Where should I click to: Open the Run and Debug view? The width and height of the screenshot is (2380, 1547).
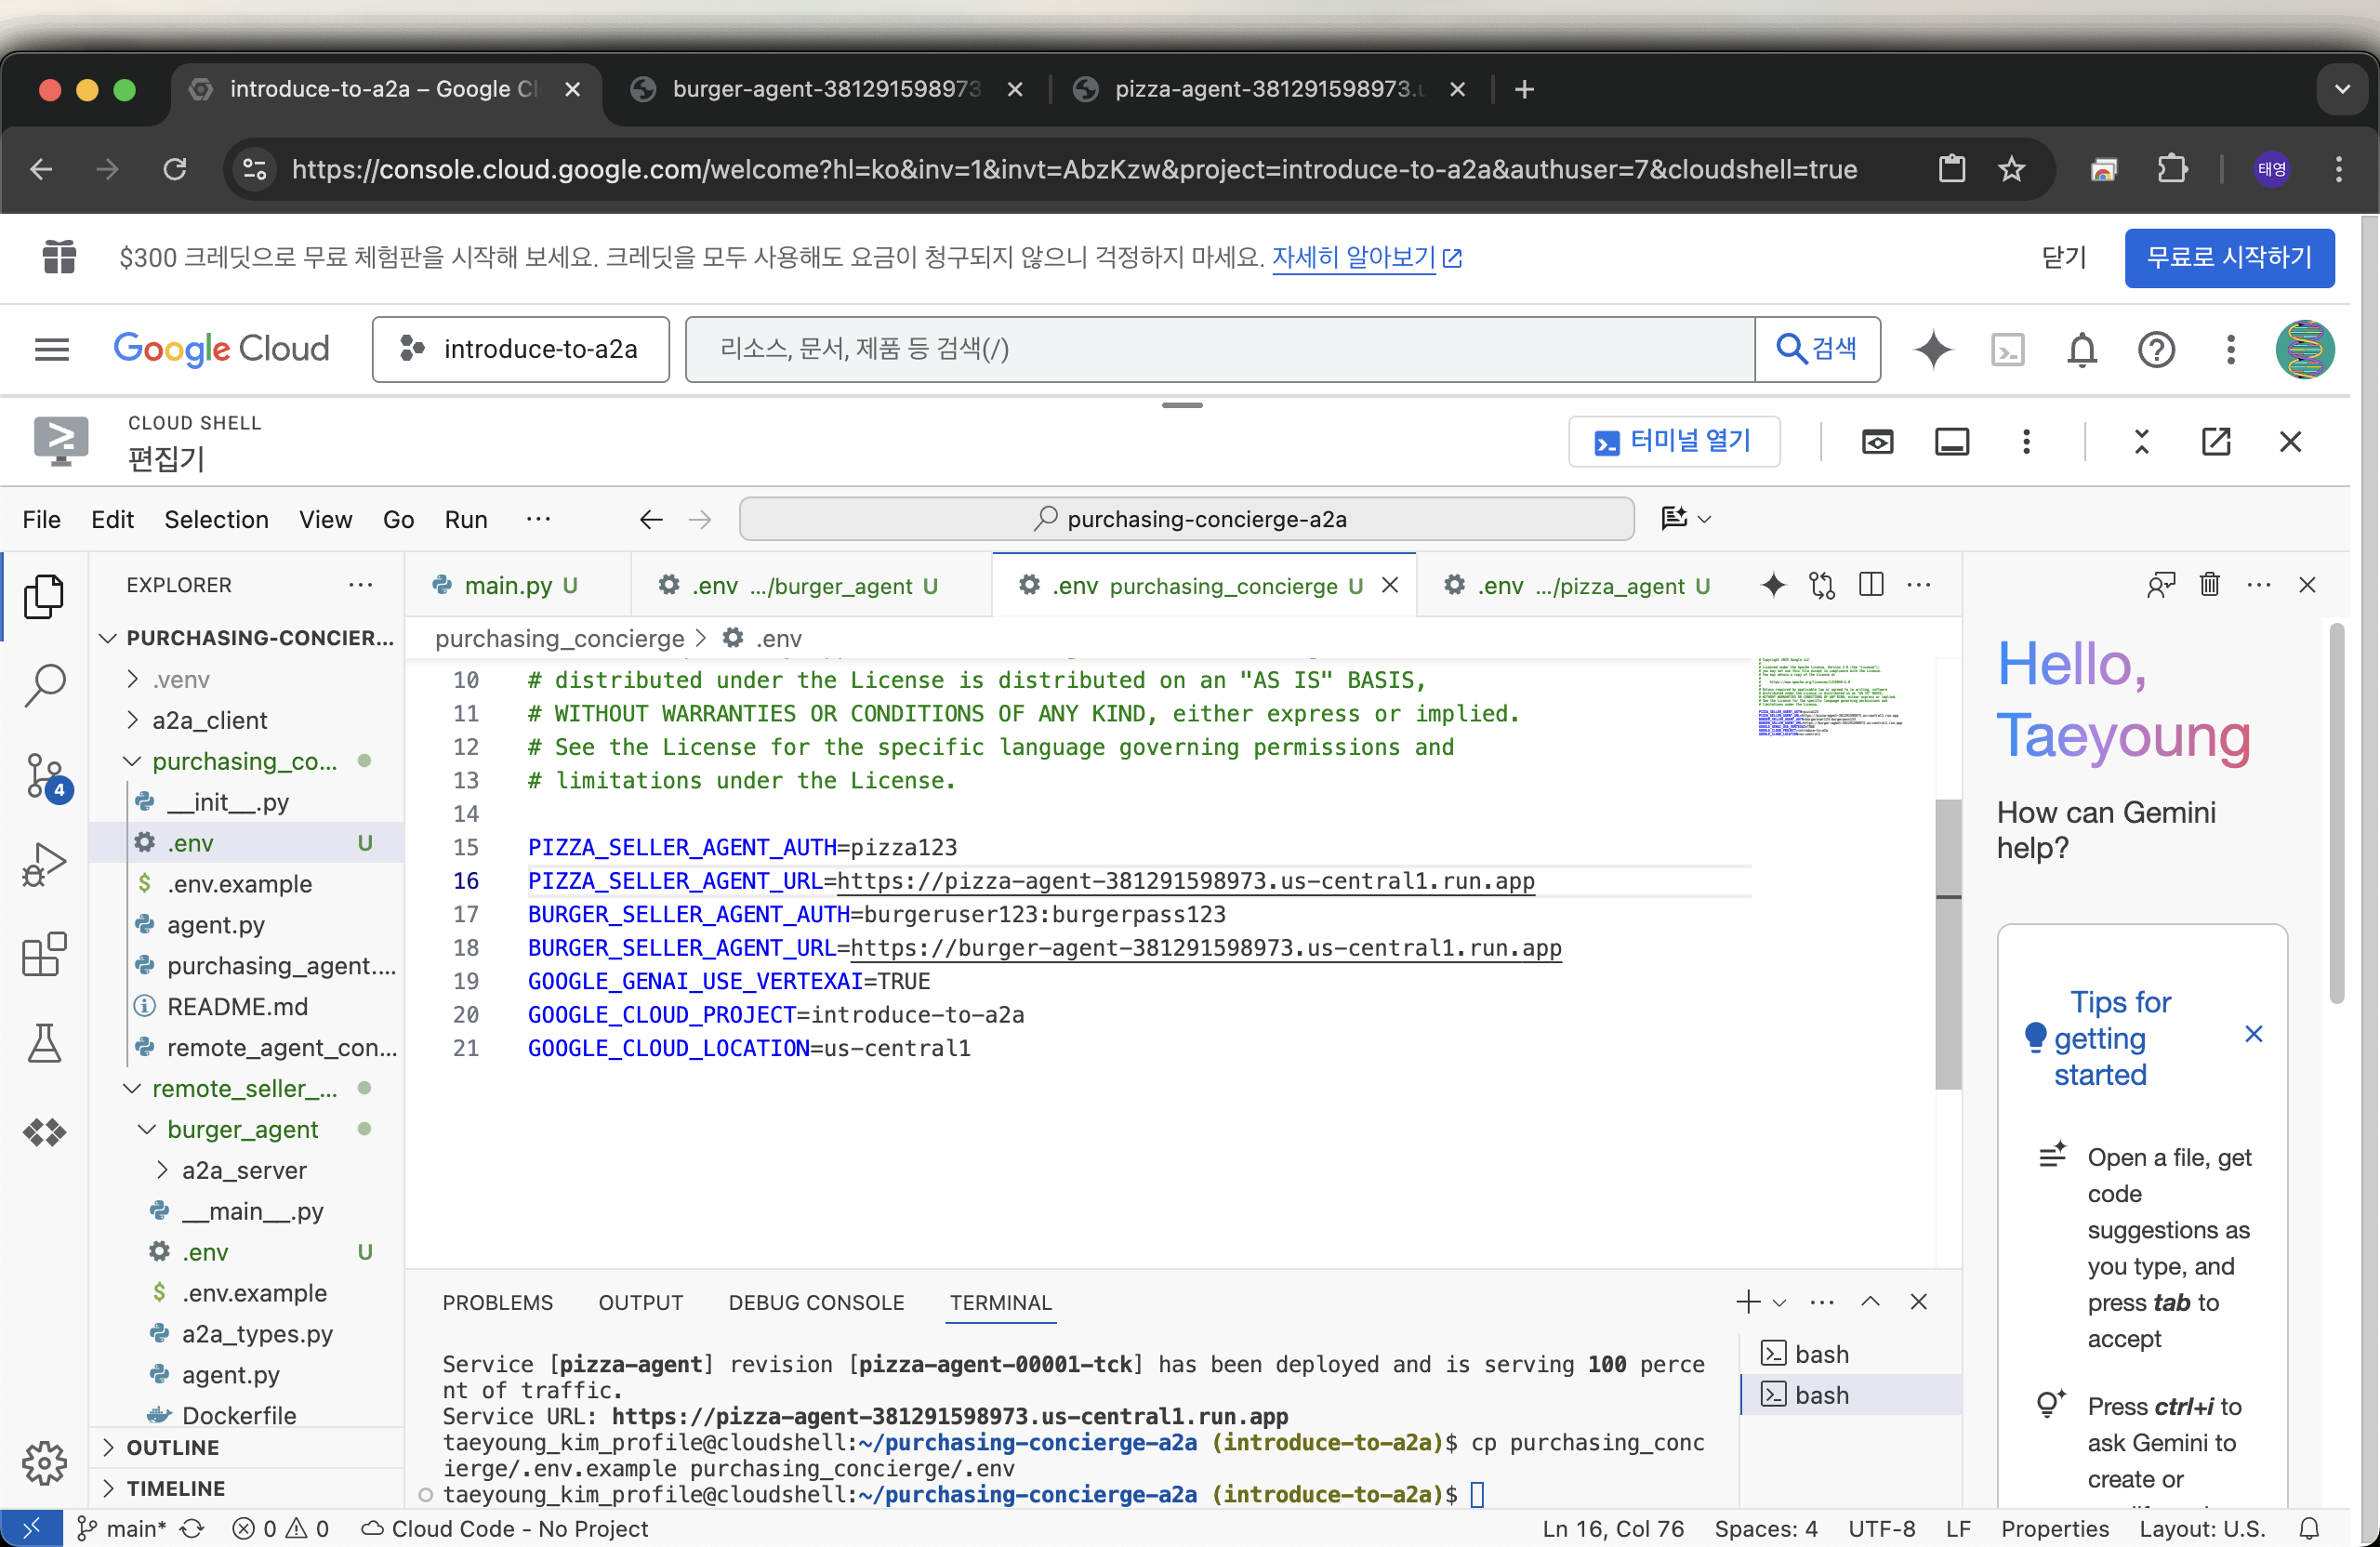click(44, 865)
